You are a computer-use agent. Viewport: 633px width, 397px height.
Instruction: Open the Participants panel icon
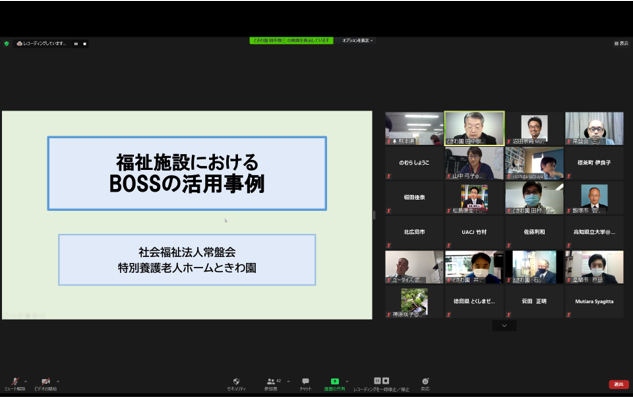pos(270,381)
